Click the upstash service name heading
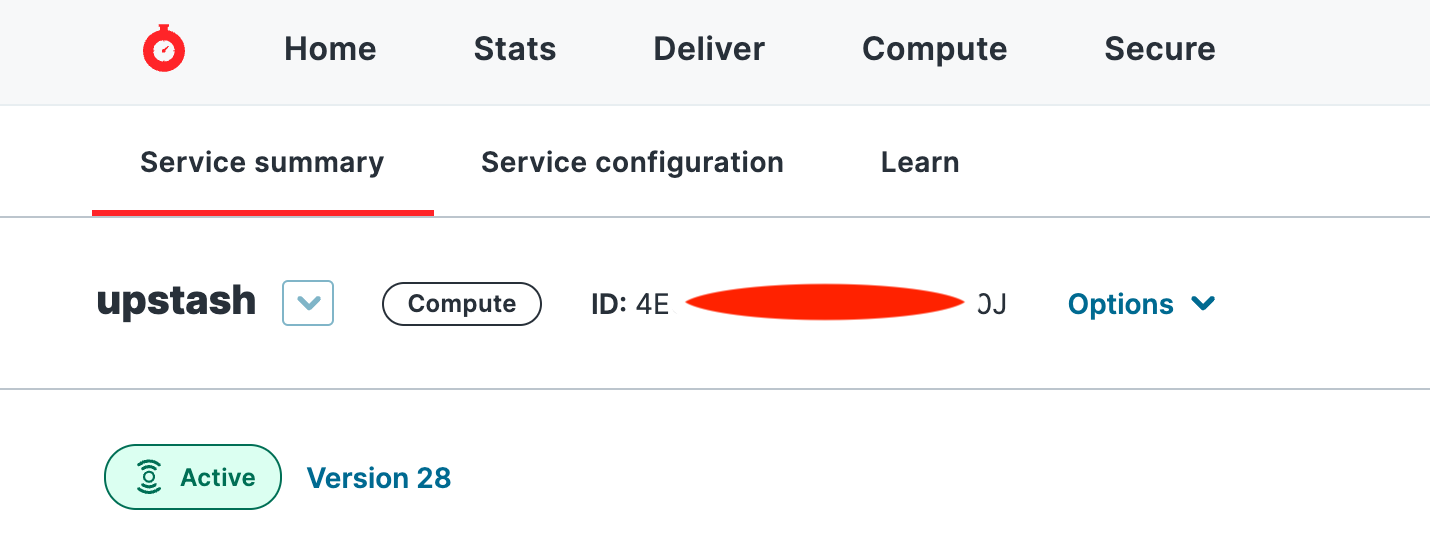Image resolution: width=1430 pixels, height=556 pixels. click(176, 302)
